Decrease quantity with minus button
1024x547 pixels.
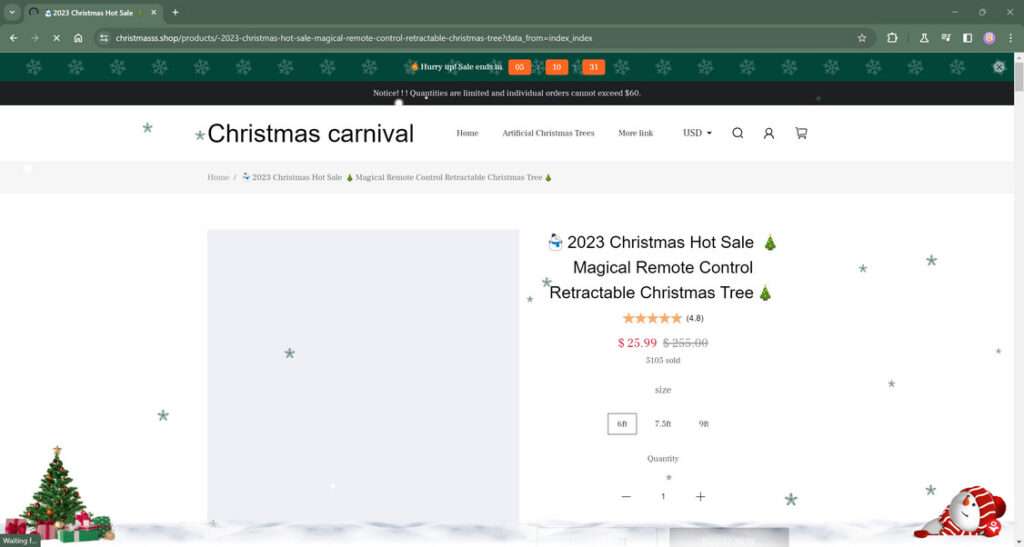626,497
